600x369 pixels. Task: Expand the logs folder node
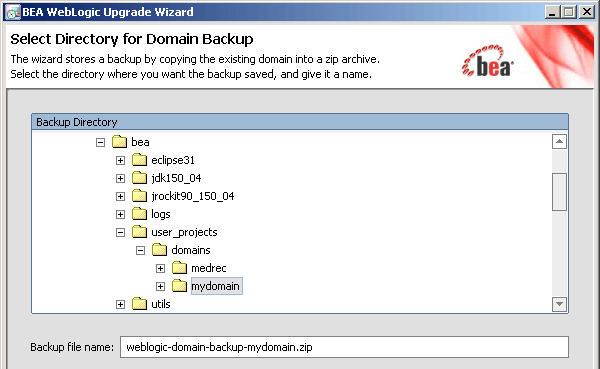click(120, 214)
